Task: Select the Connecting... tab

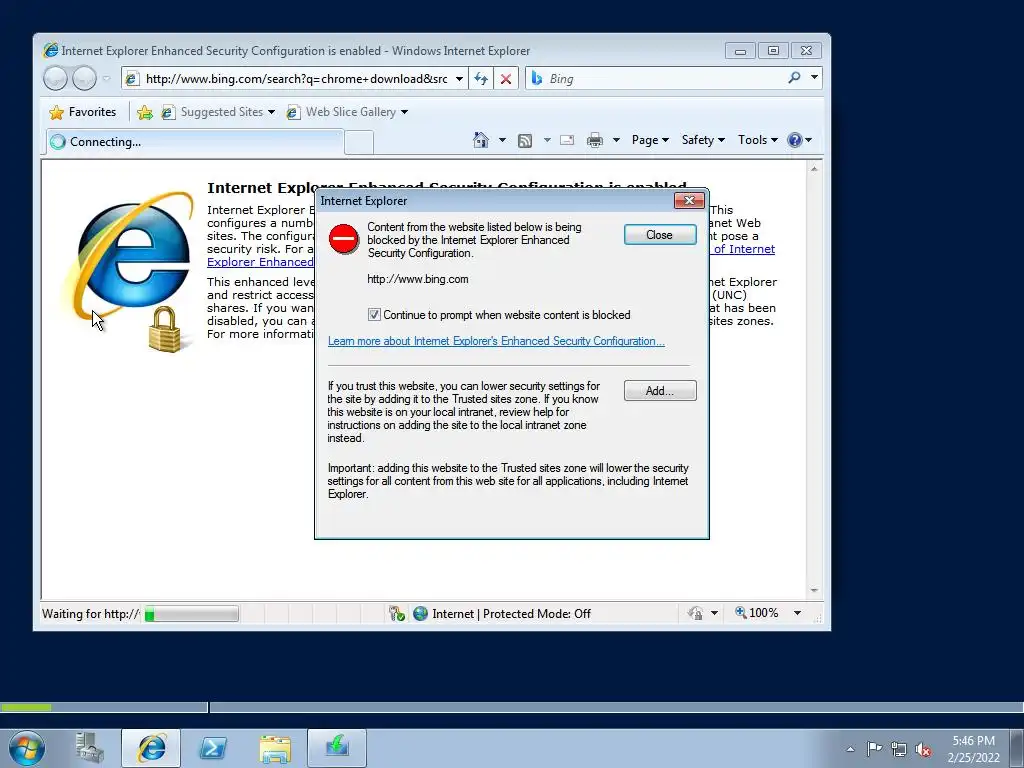Action: (194, 142)
